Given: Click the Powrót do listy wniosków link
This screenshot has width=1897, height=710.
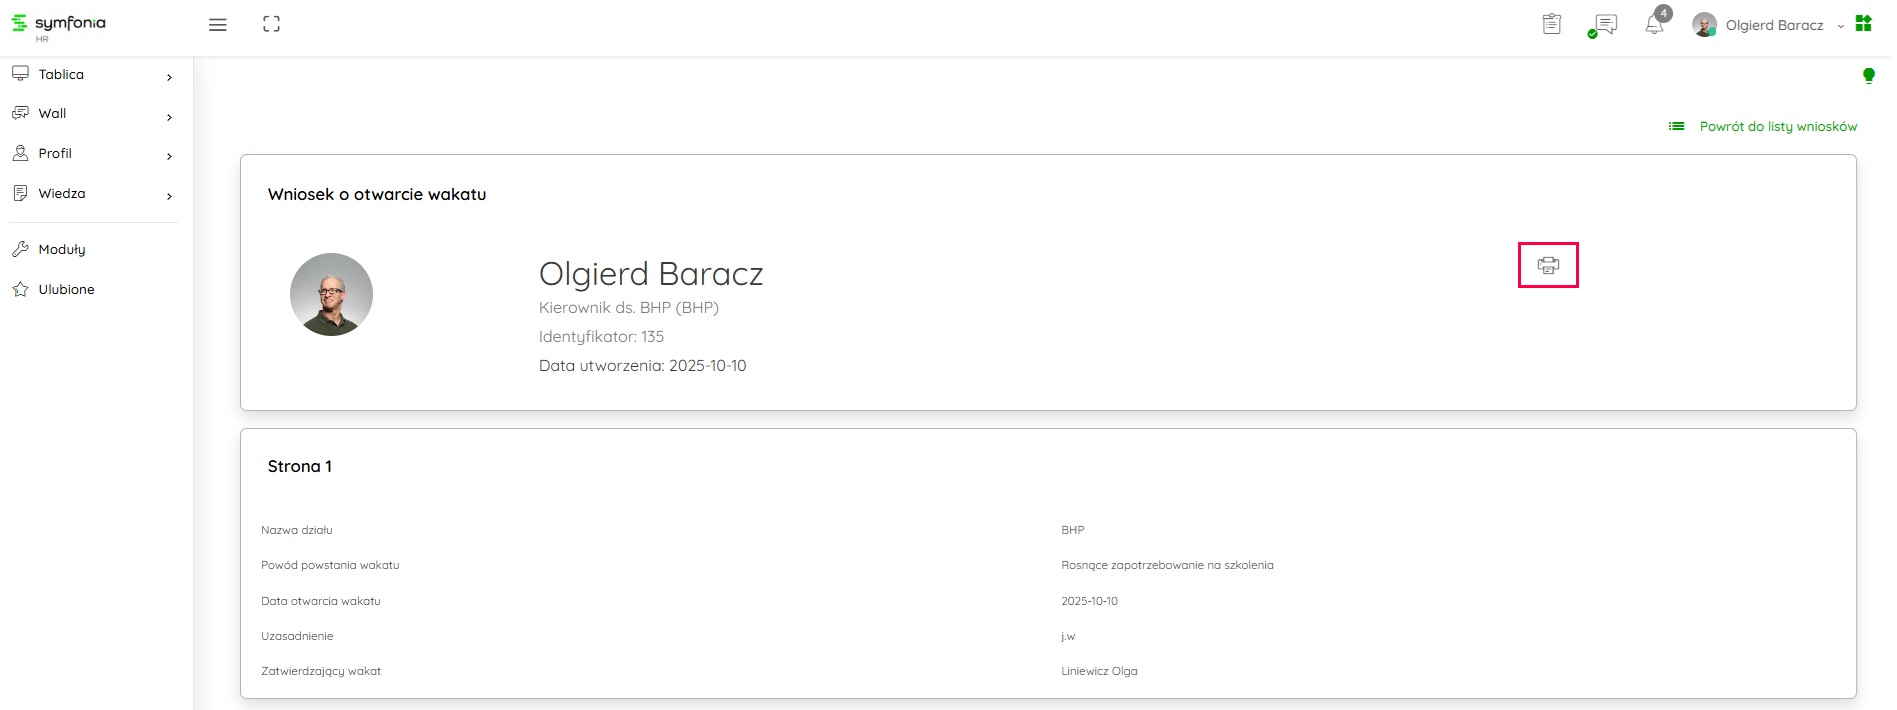Looking at the screenshot, I should [x=1777, y=127].
